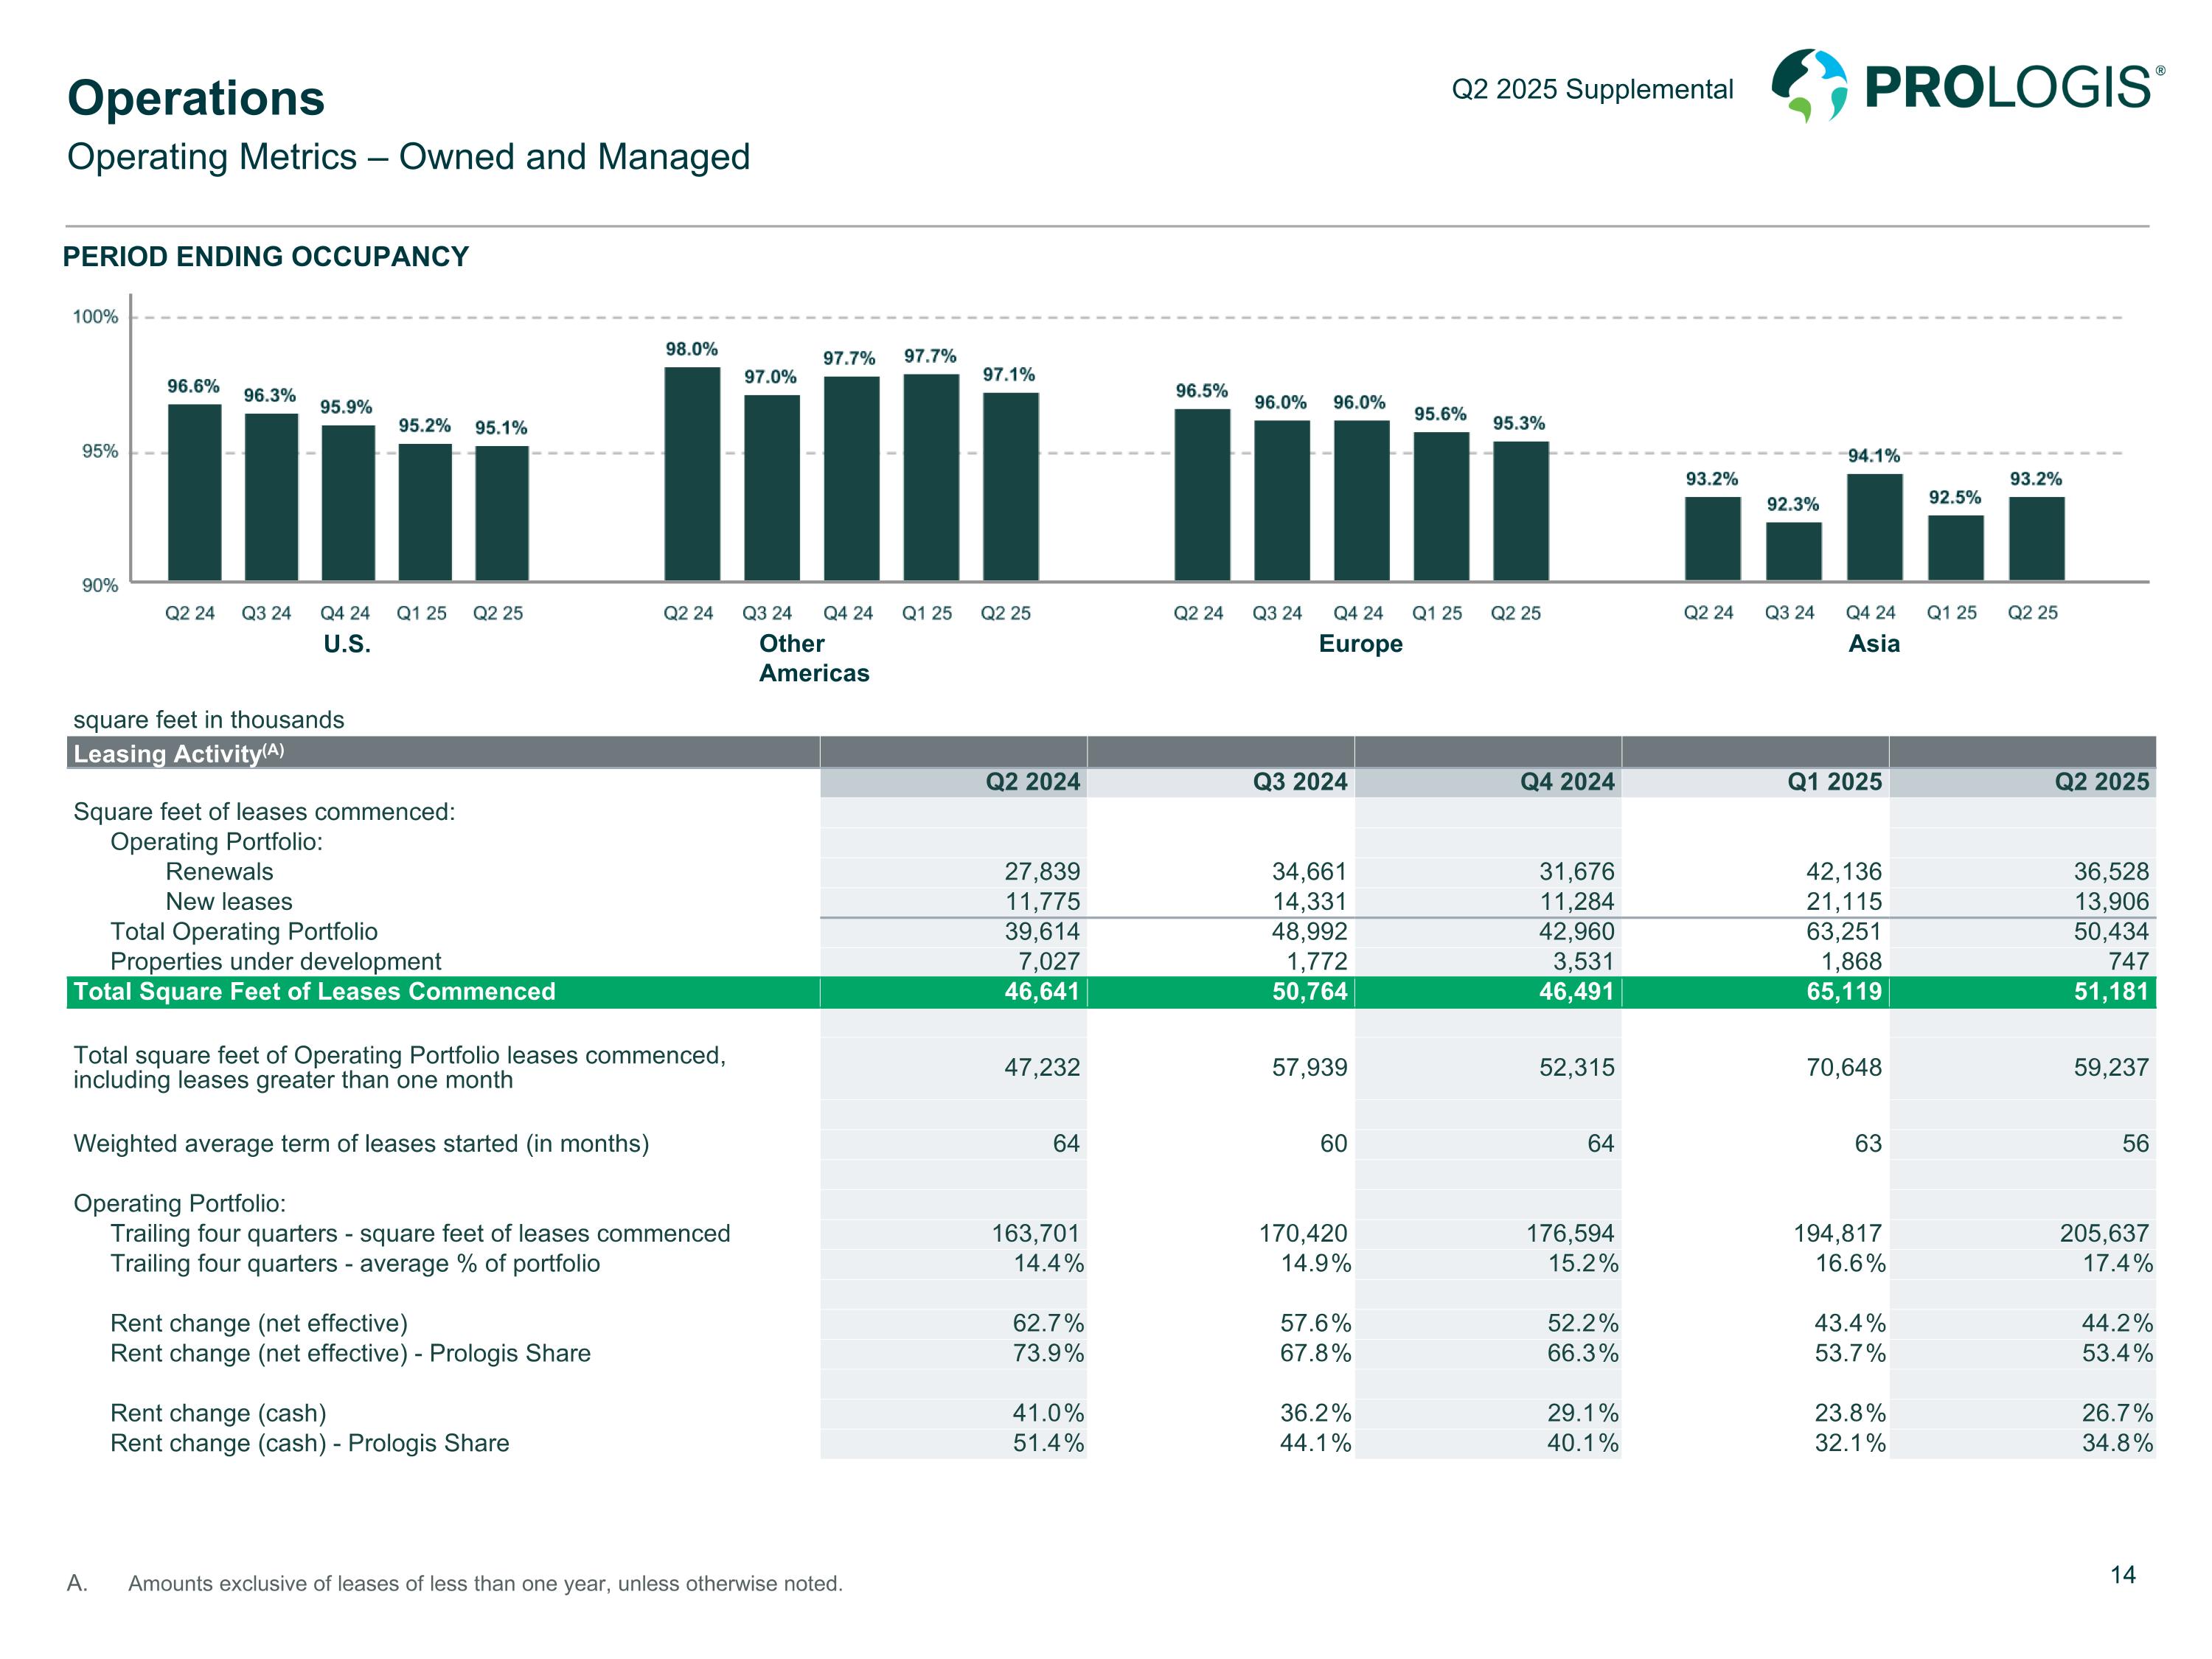
Task: Click the Operations page title
Action: tap(196, 98)
